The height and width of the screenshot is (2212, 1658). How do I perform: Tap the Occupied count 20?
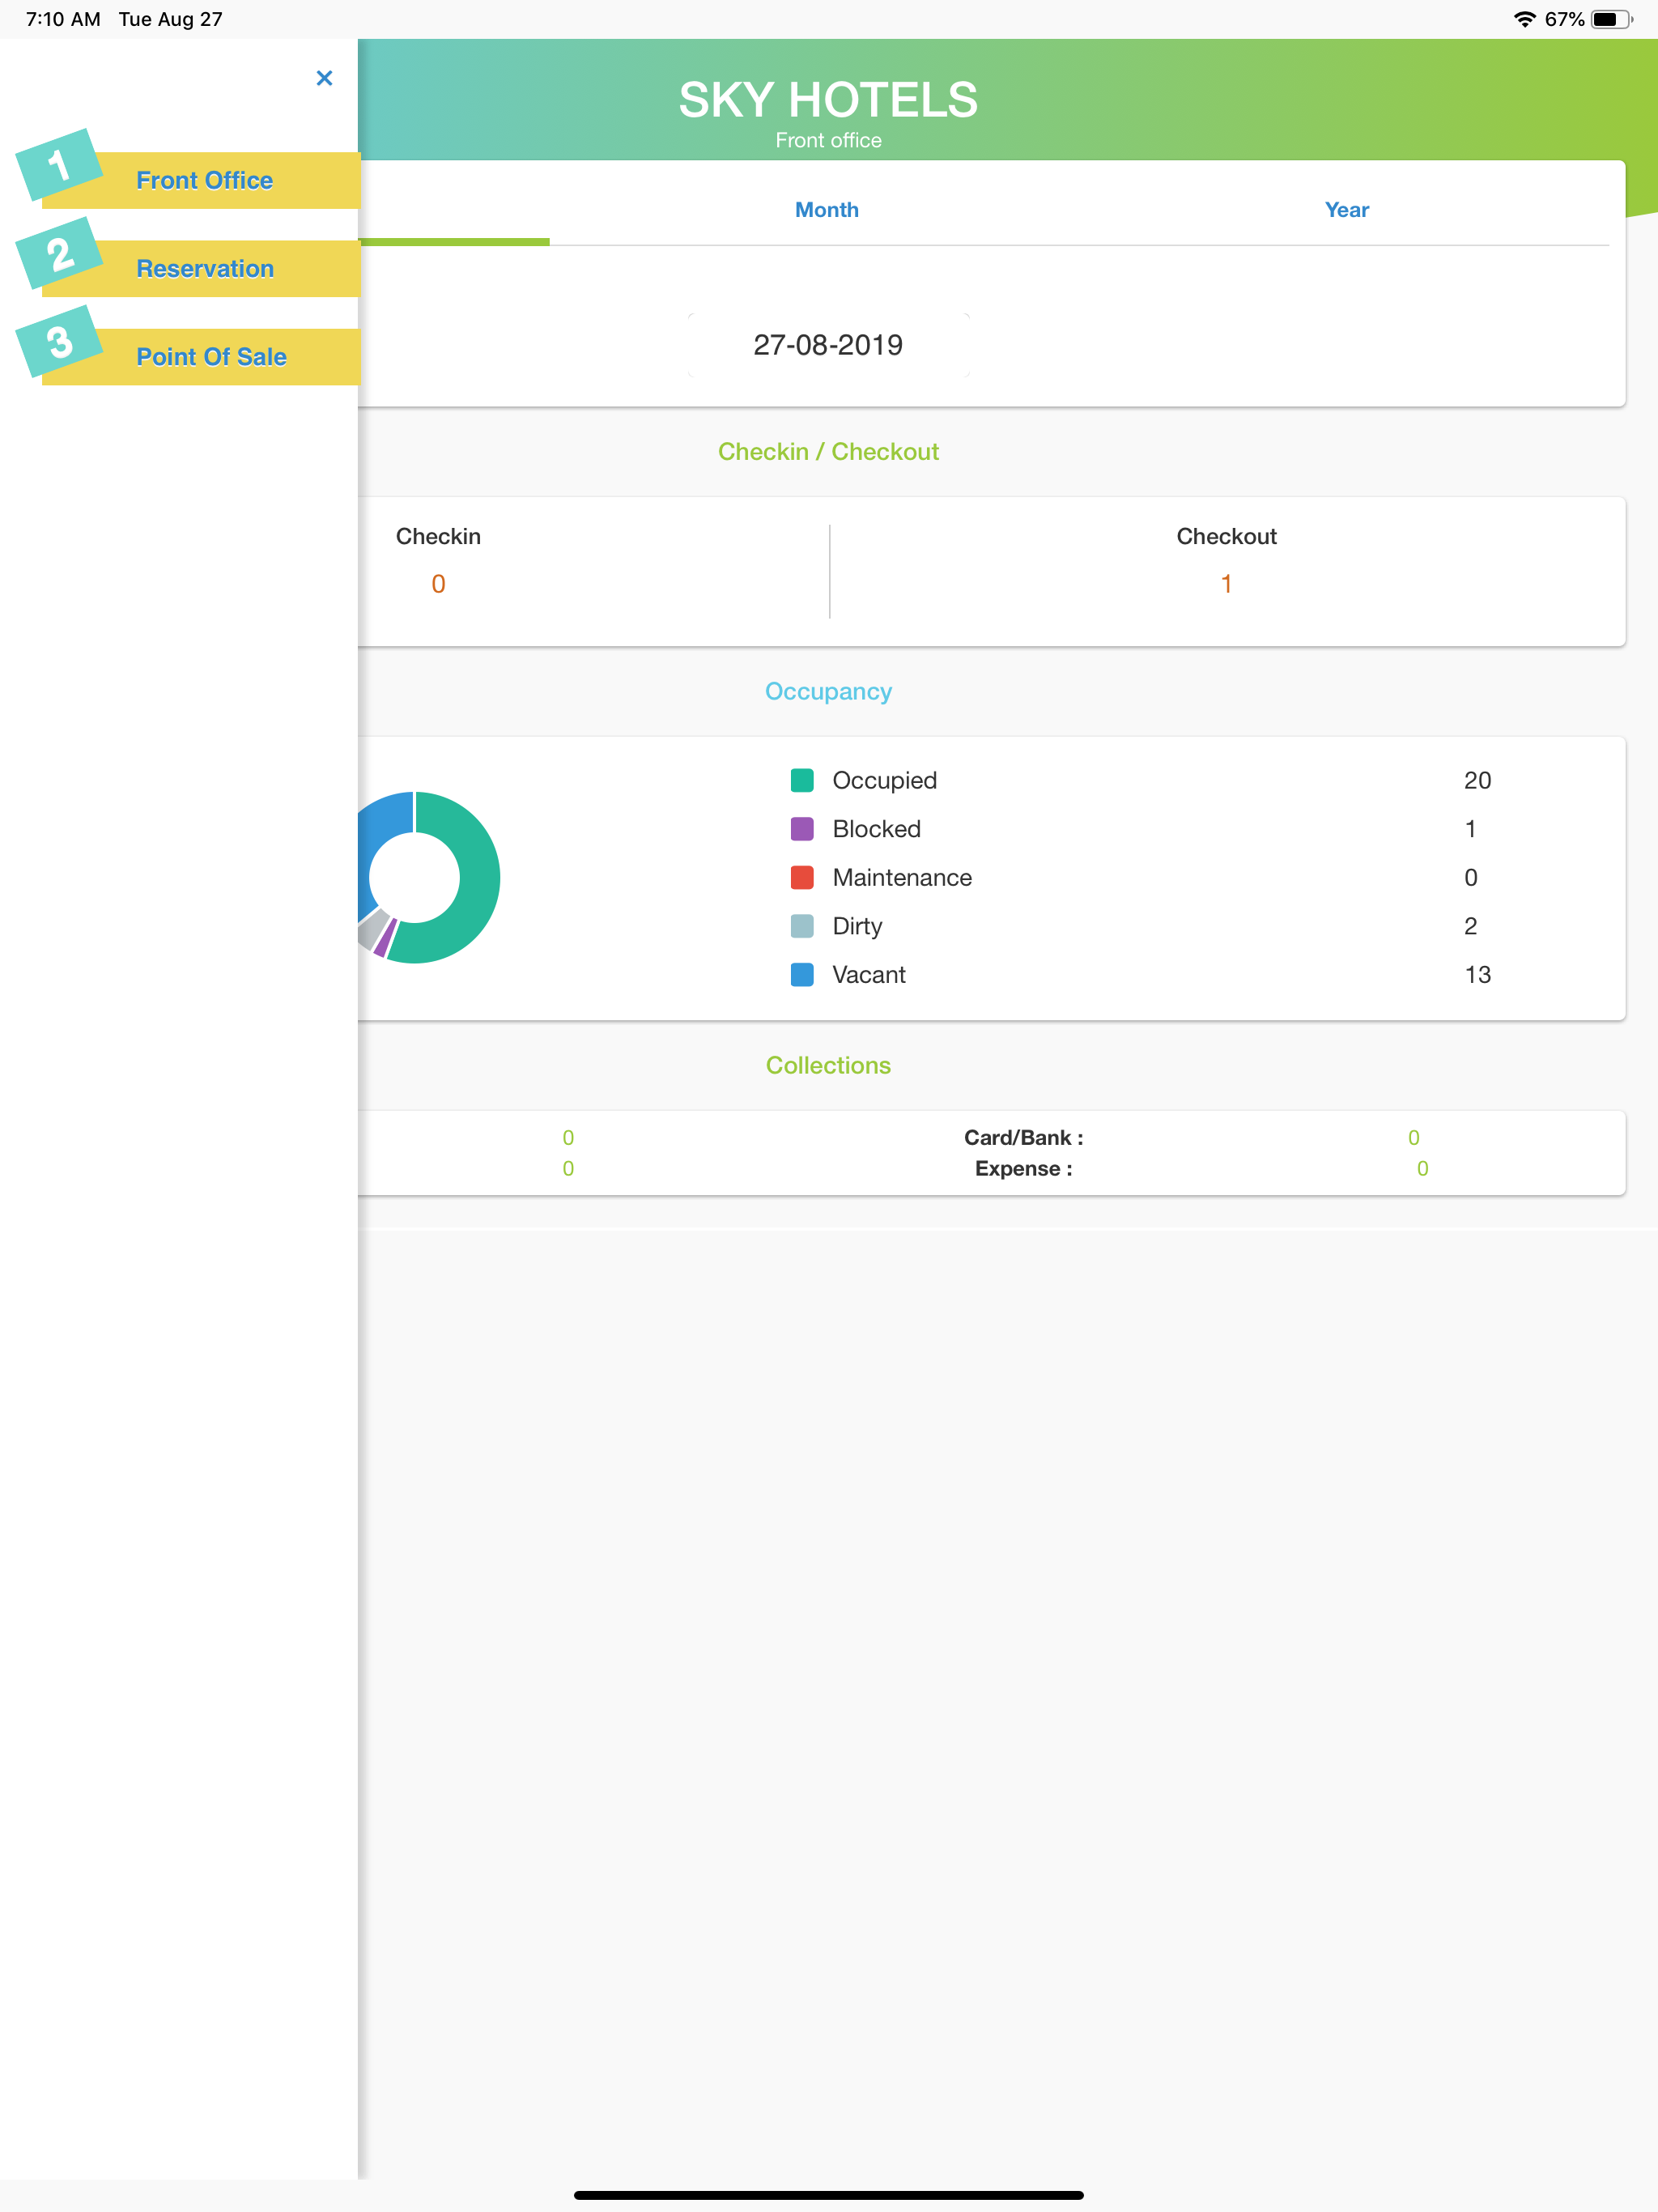pos(1477,780)
